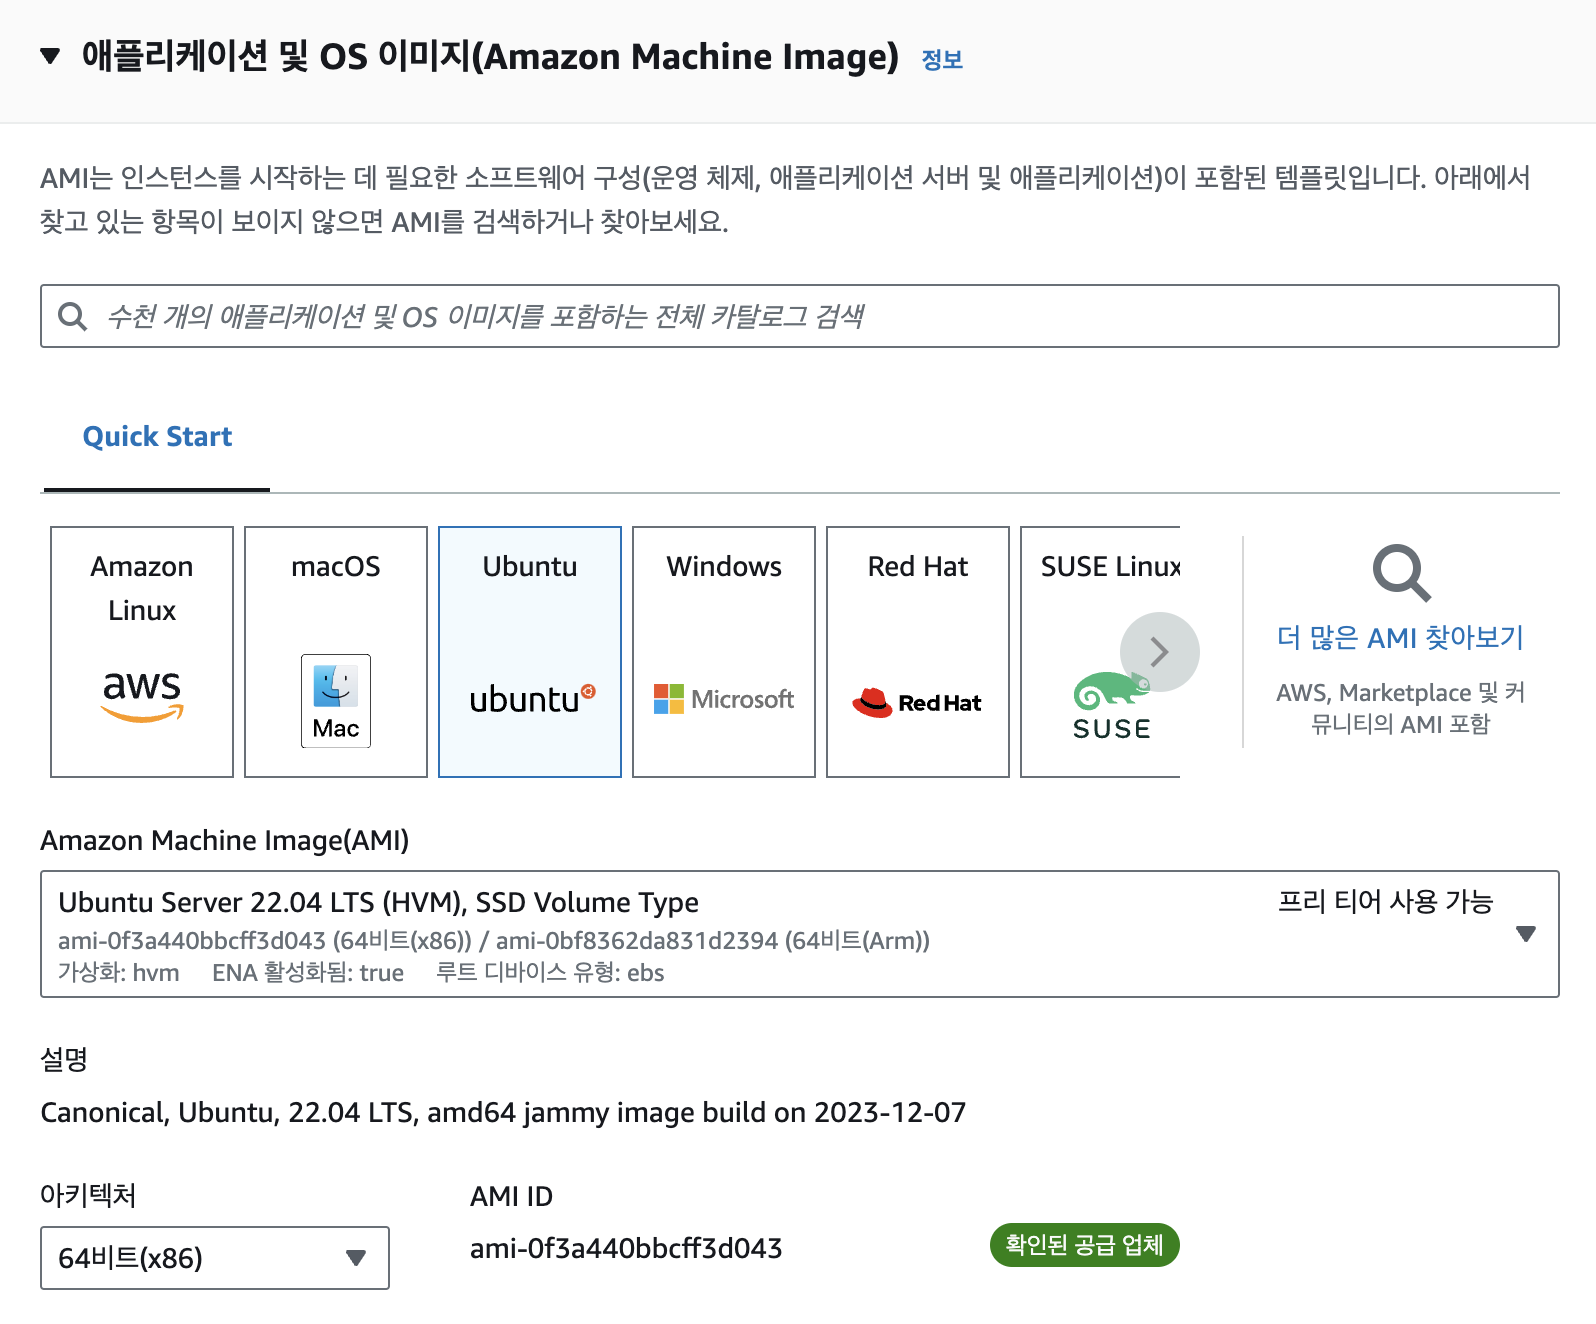
Task: Open the Ubuntu Server 22.04 LTS dropdown
Action: click(x=800, y=934)
